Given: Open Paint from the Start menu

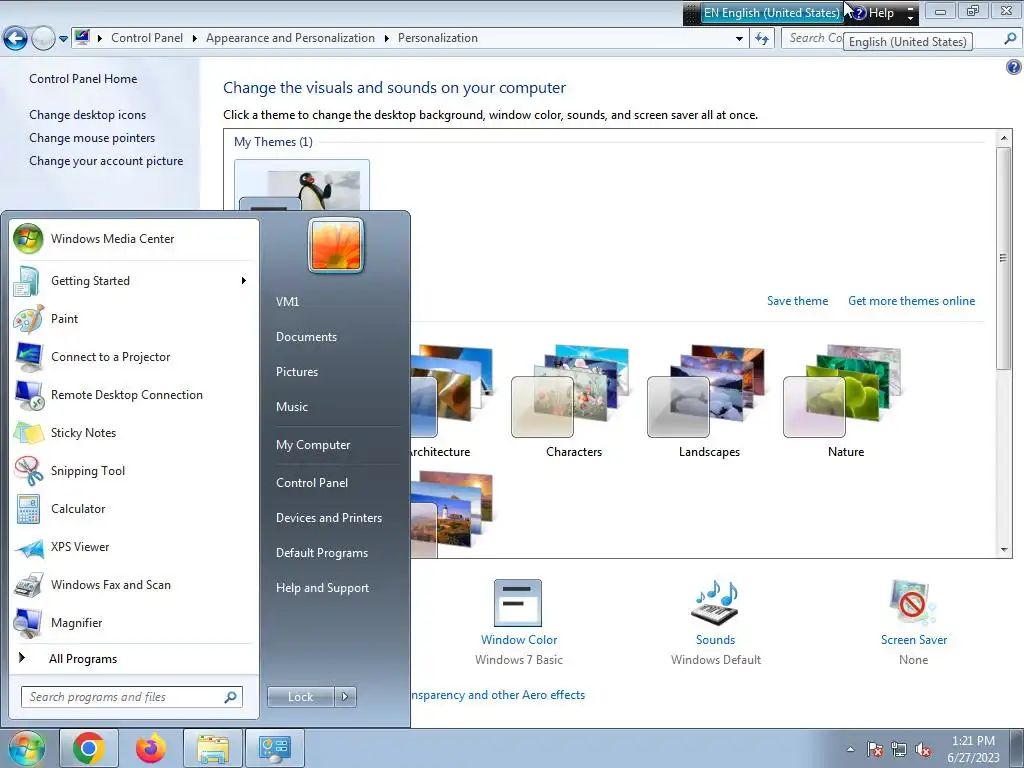Looking at the screenshot, I should click(x=134, y=319).
